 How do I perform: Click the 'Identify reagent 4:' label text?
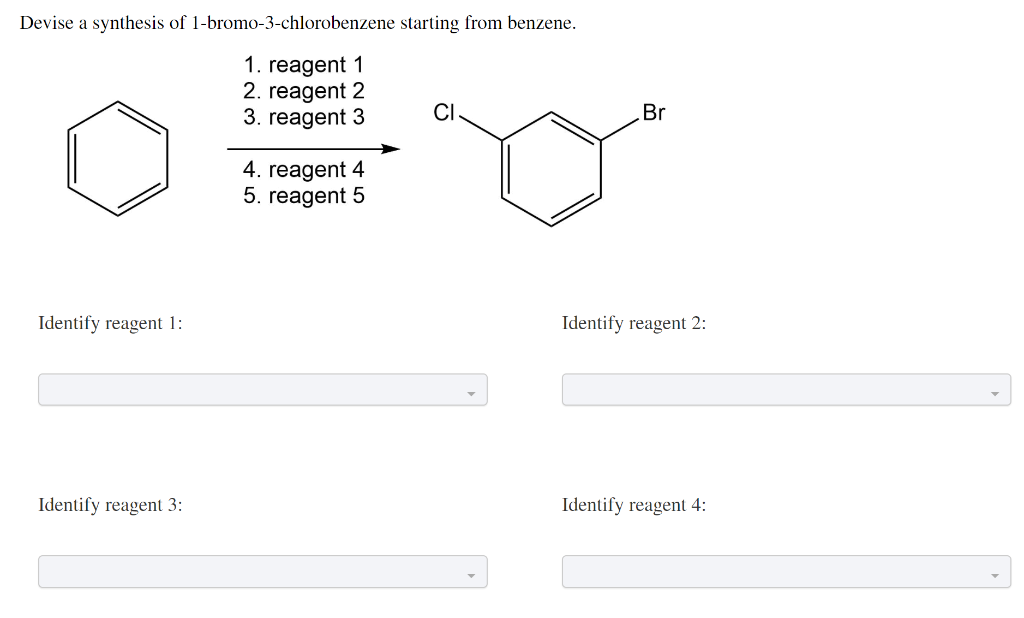tap(634, 505)
